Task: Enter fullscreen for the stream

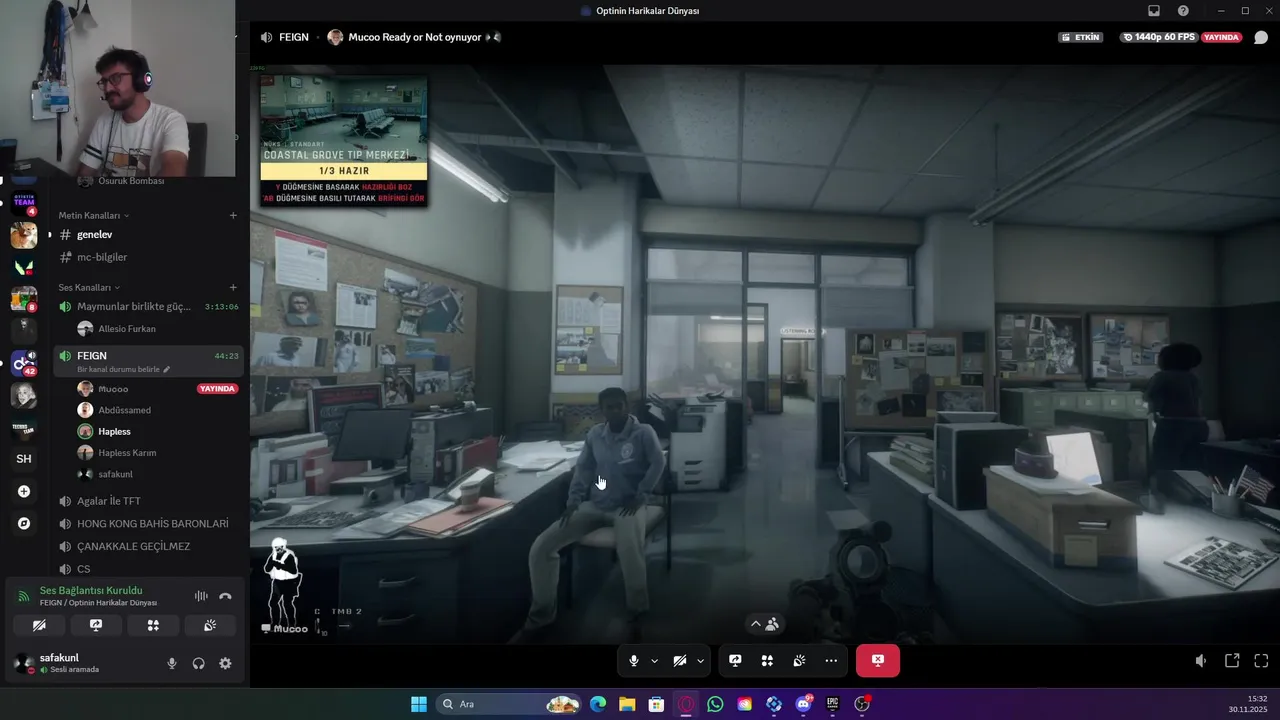Action: 1261,661
